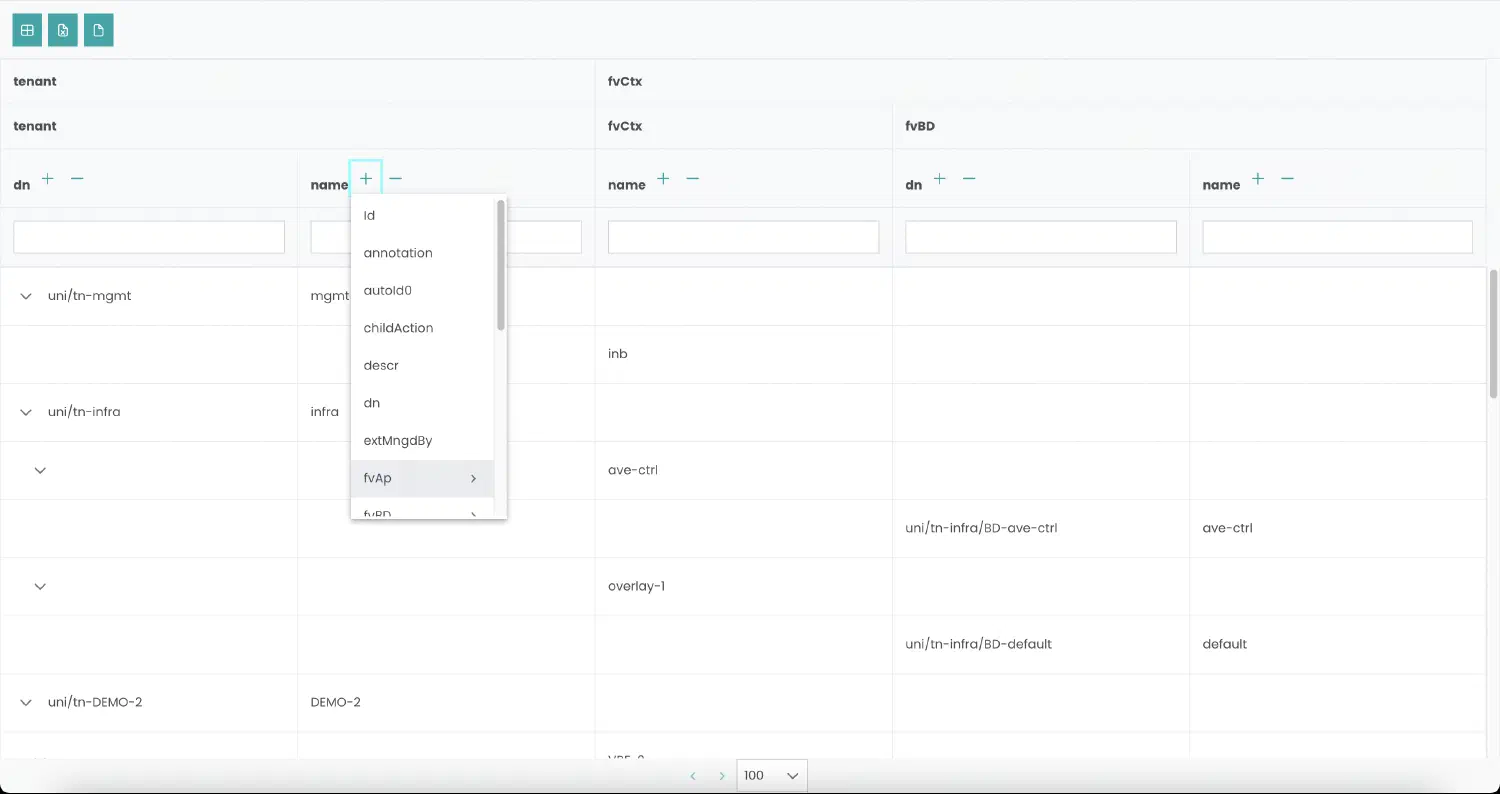
Task: Go to the previous page
Action: 693,775
